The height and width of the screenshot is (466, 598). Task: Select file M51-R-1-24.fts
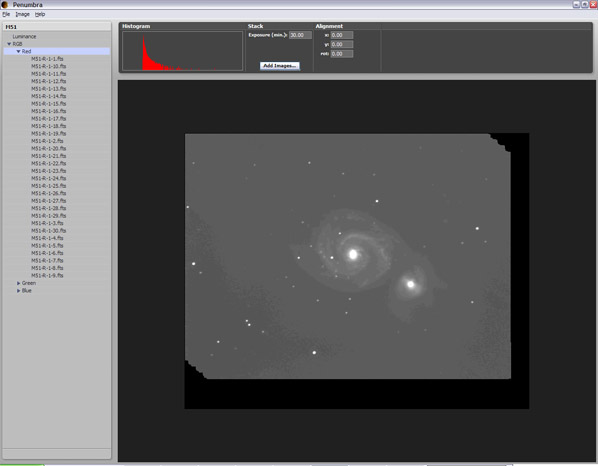pos(48,178)
